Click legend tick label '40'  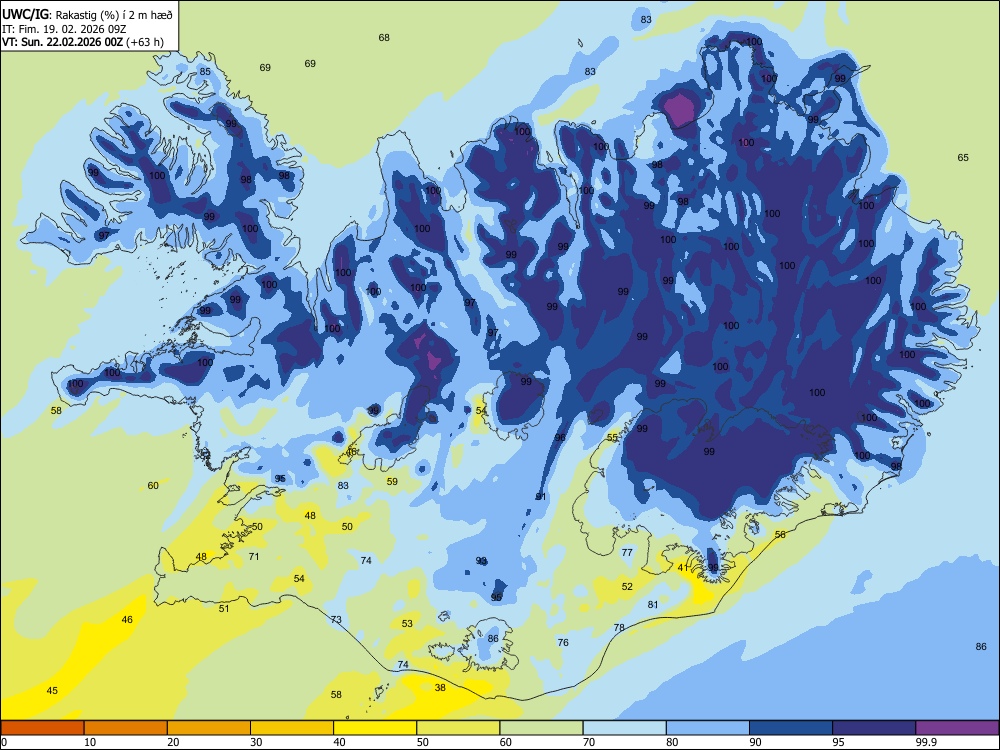tap(339, 742)
